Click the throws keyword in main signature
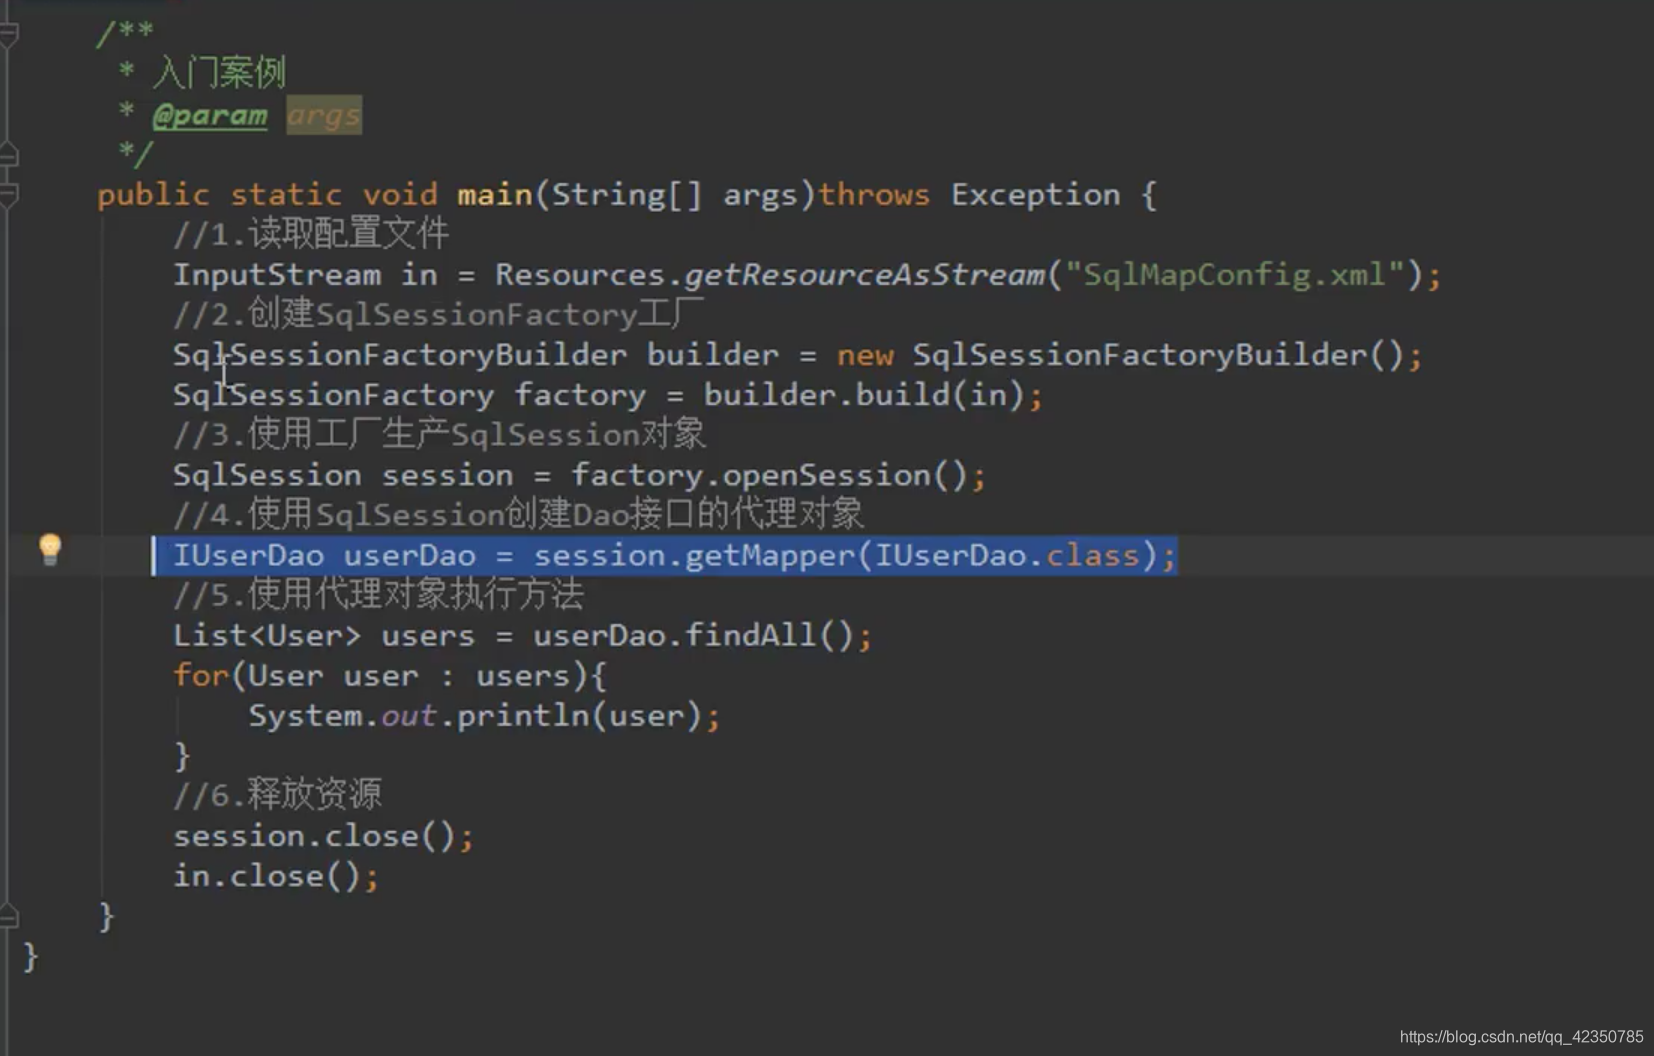The image size is (1654, 1056). (874, 194)
